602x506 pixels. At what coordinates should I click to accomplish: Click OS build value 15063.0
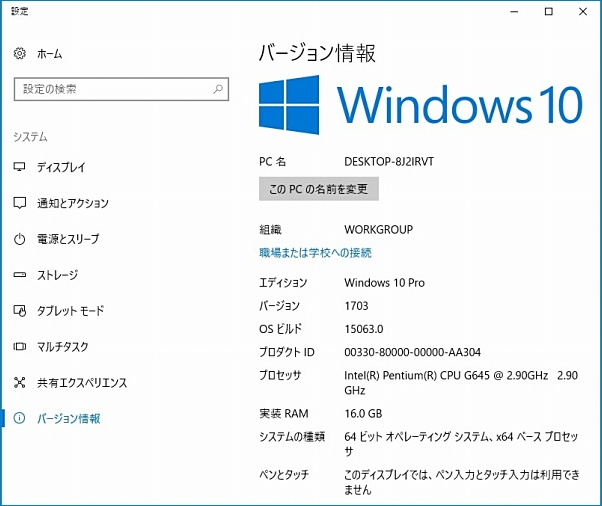coord(364,329)
